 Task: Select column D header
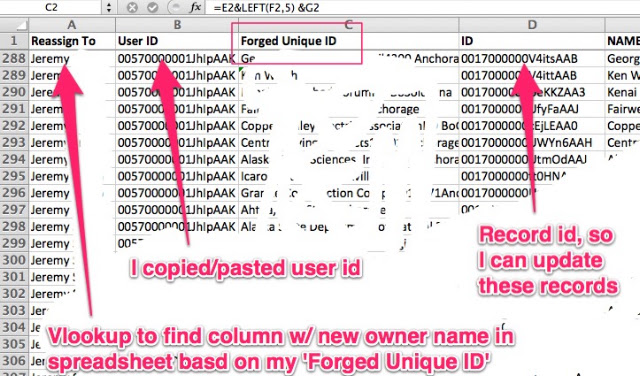coord(532,25)
